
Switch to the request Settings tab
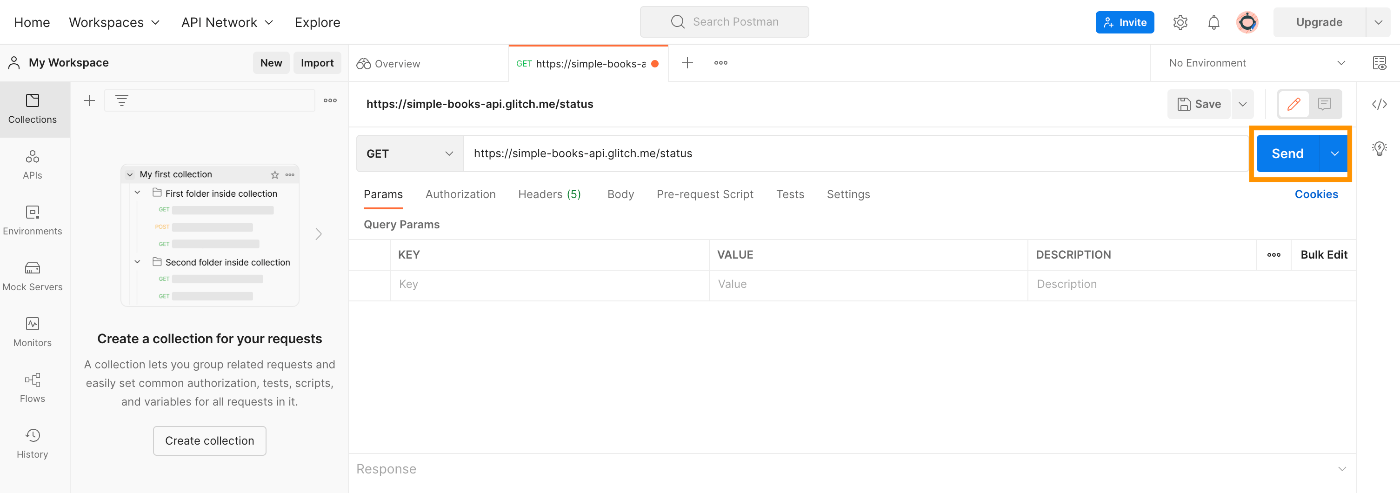click(x=848, y=194)
